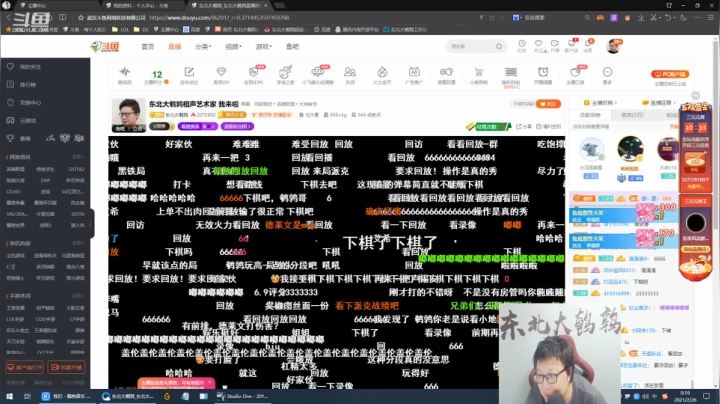Open the notification bell icon with badge

588,44
